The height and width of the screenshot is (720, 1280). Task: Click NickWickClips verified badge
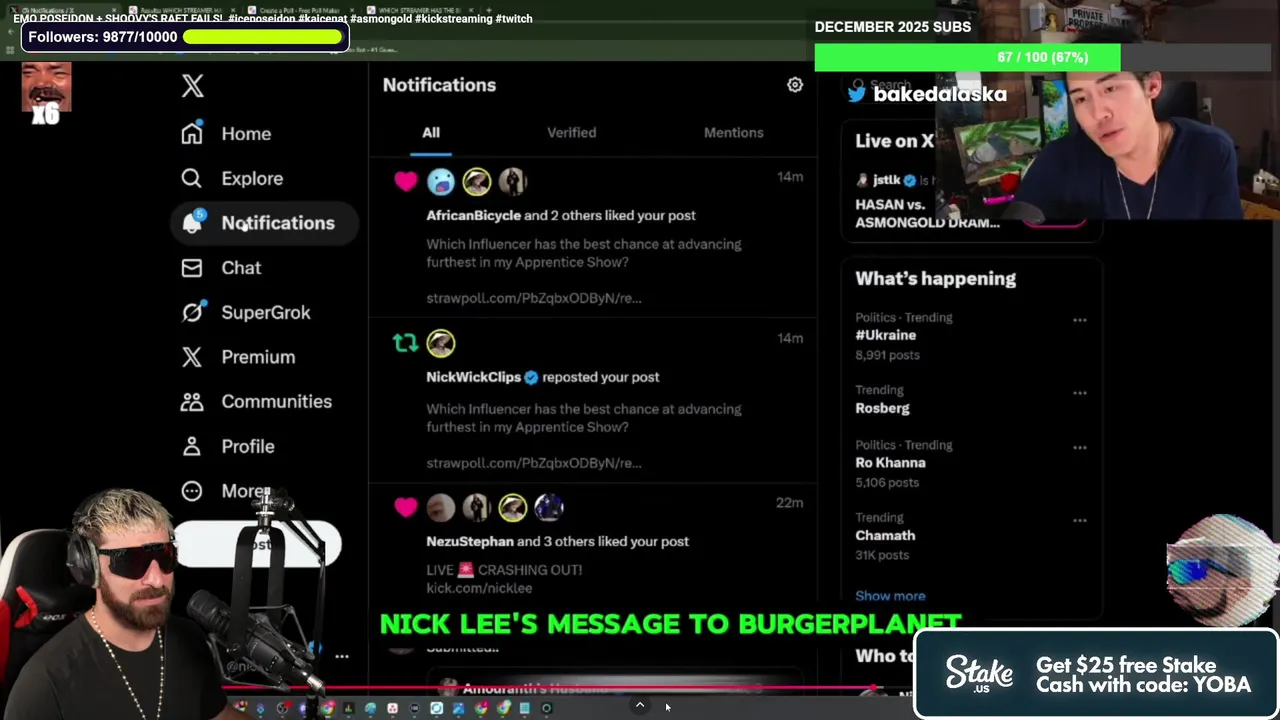(531, 377)
